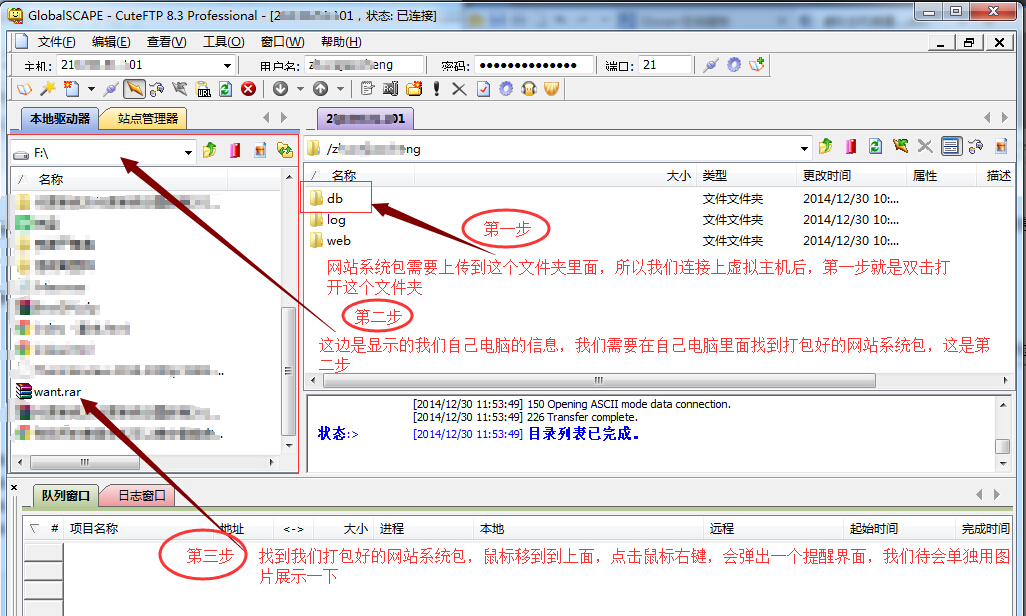
Task: Sort remote list by 更改时间 column
Action: coord(851,175)
